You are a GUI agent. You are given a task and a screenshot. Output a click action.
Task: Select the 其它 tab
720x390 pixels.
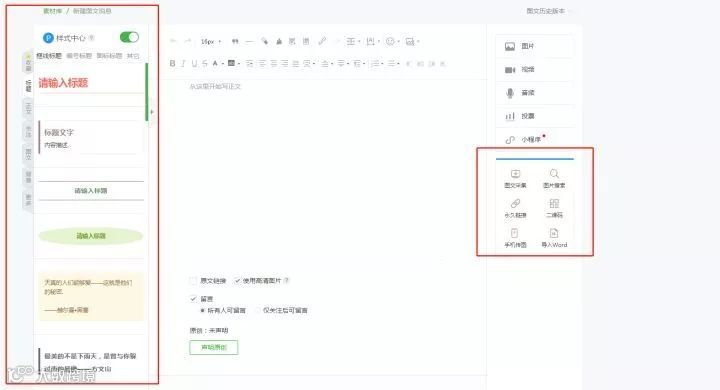pos(133,56)
